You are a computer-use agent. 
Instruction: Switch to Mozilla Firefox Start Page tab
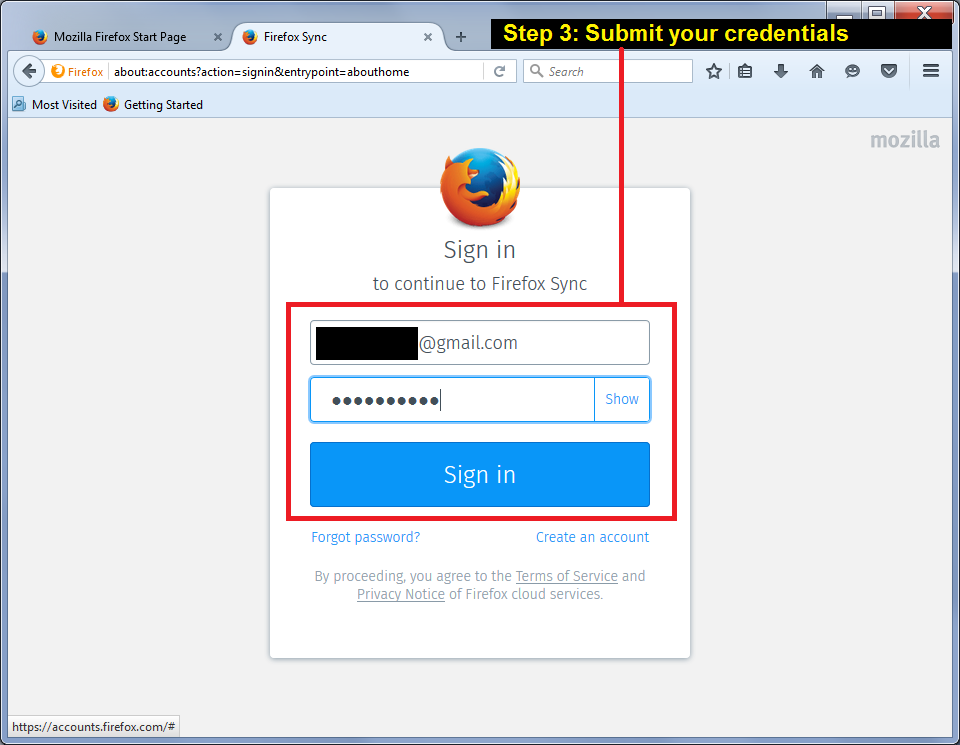(x=120, y=37)
